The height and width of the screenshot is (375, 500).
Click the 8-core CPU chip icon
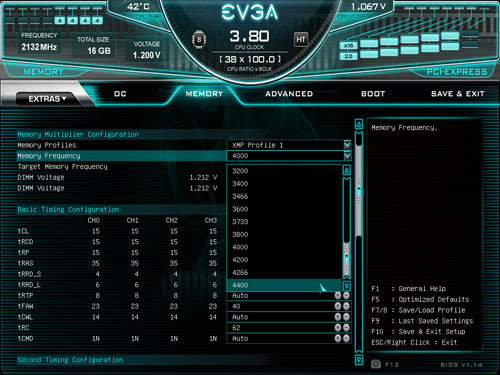tap(199, 40)
